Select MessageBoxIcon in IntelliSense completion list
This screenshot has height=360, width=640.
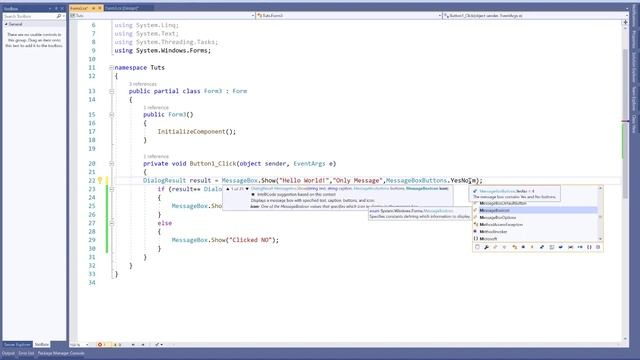point(535,210)
